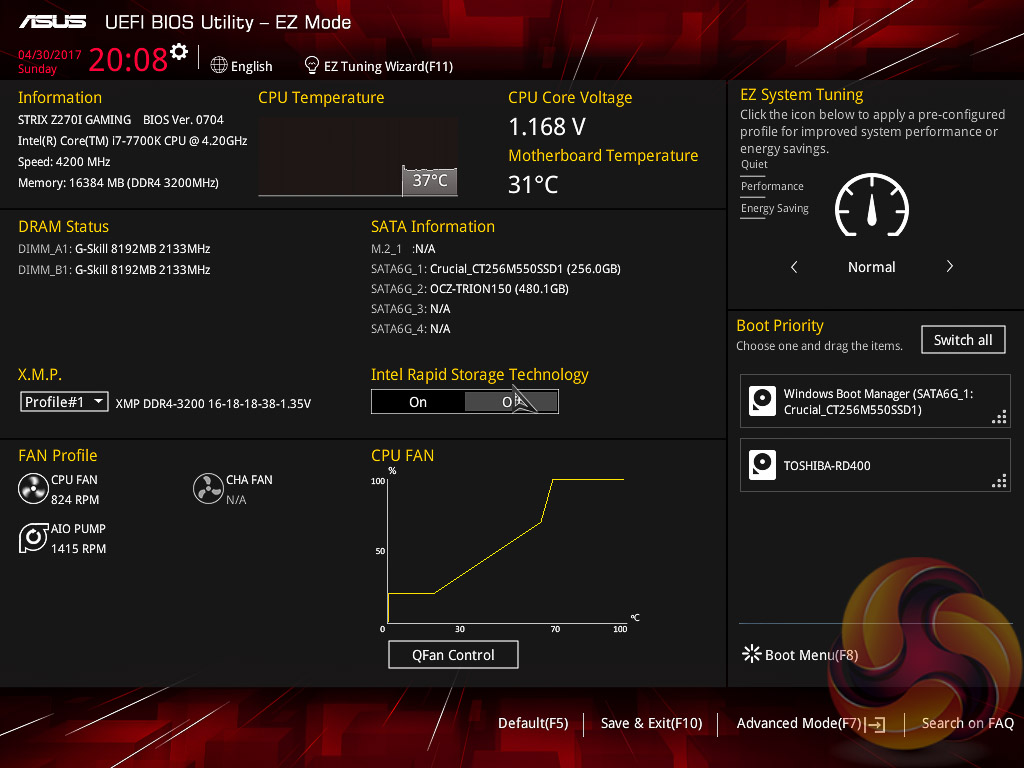Switch to Advanced Mode(F7)
This screenshot has width=1024, height=768.
click(x=799, y=723)
